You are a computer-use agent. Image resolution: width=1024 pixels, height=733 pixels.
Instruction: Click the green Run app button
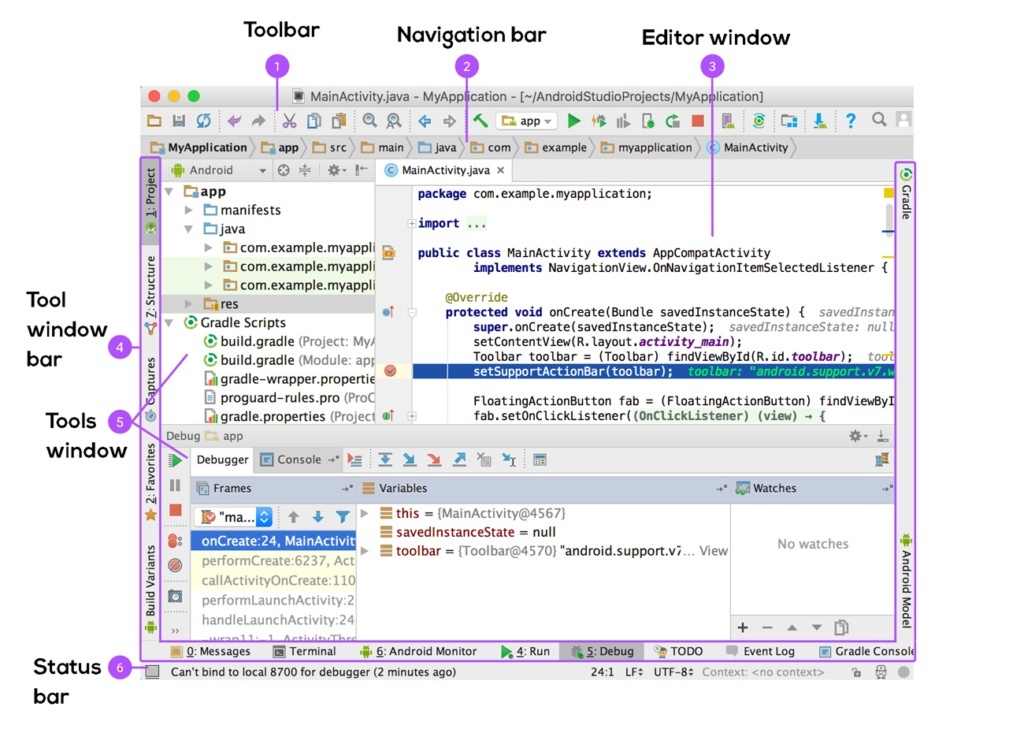574,121
